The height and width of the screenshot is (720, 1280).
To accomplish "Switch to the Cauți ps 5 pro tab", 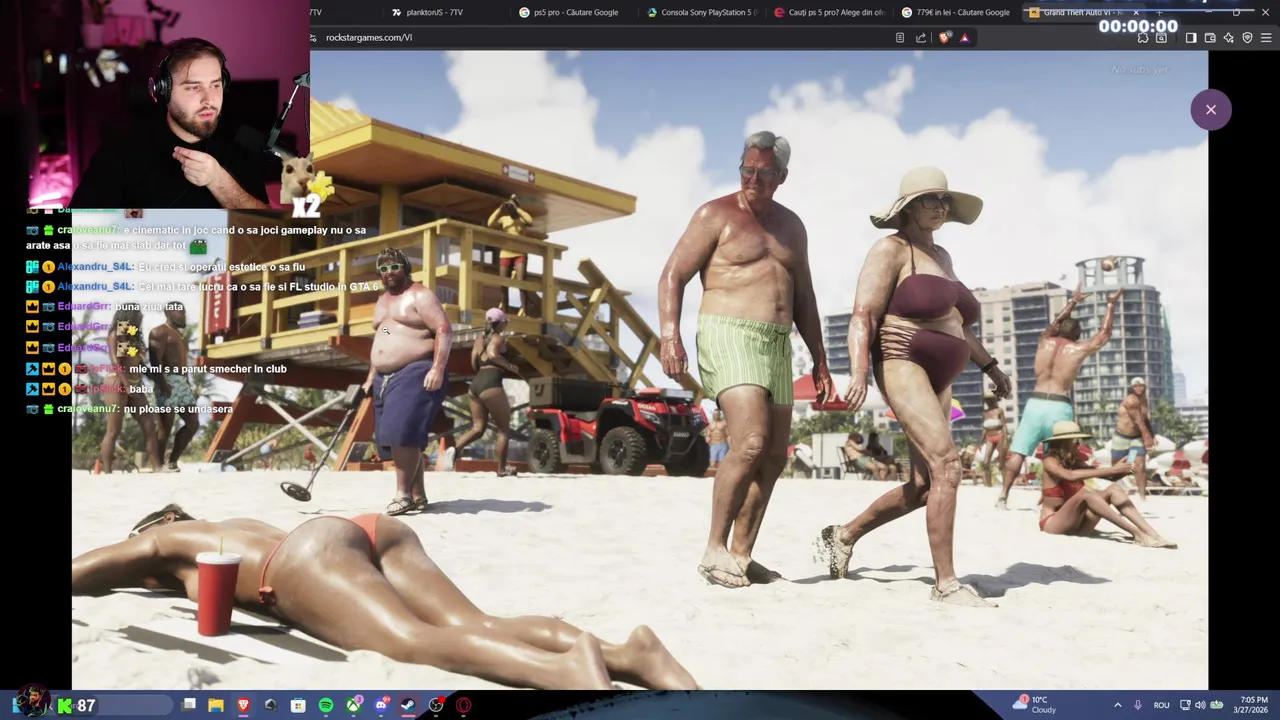I will [x=830, y=12].
